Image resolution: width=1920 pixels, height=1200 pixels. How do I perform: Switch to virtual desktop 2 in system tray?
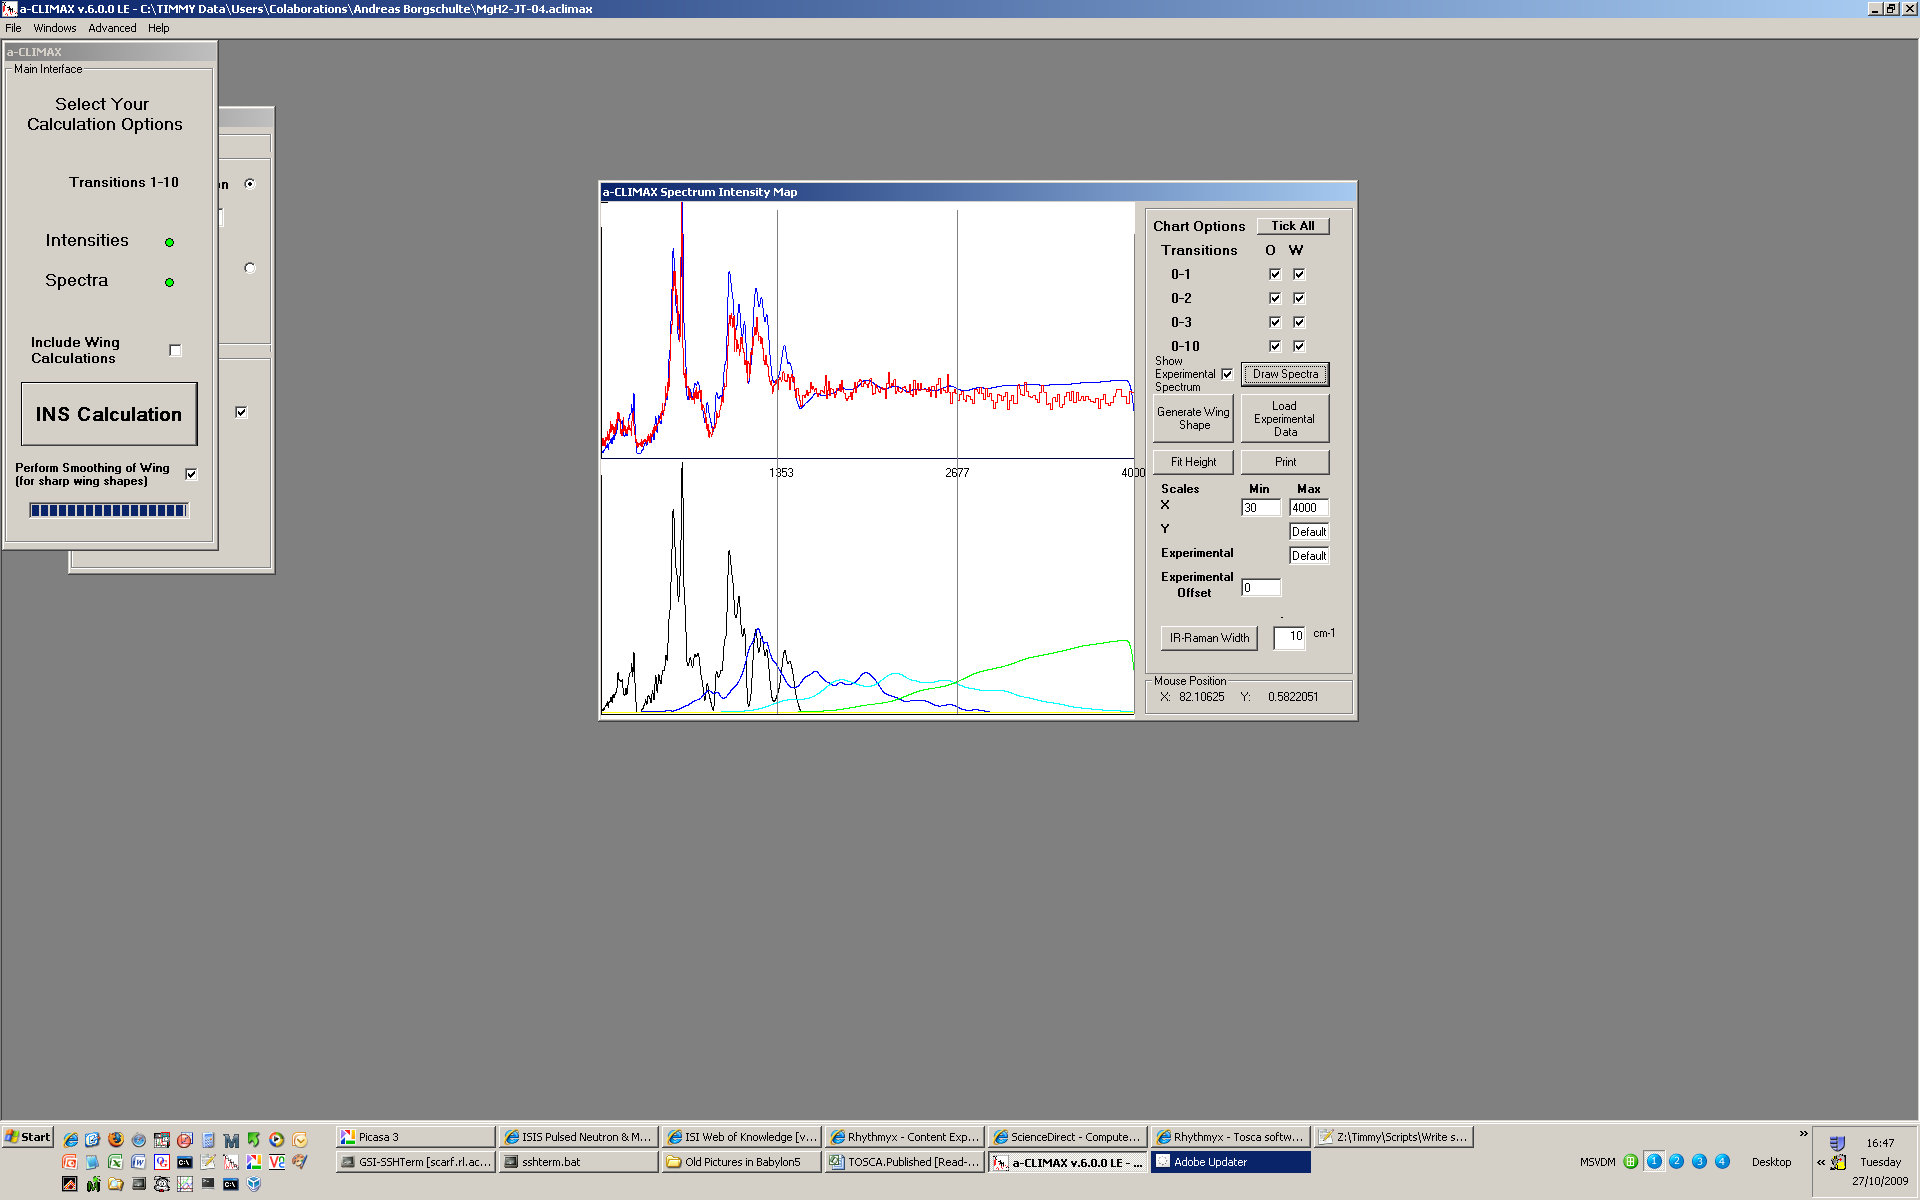pos(1676,1161)
